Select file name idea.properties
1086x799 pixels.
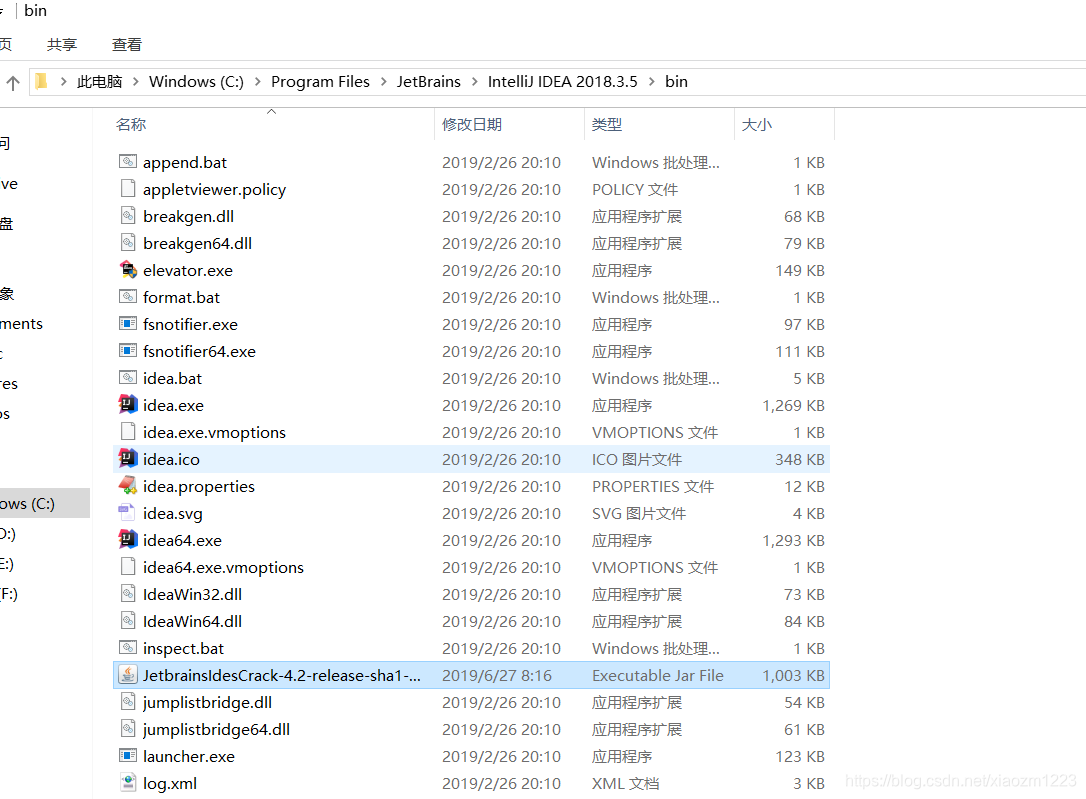tap(199, 487)
